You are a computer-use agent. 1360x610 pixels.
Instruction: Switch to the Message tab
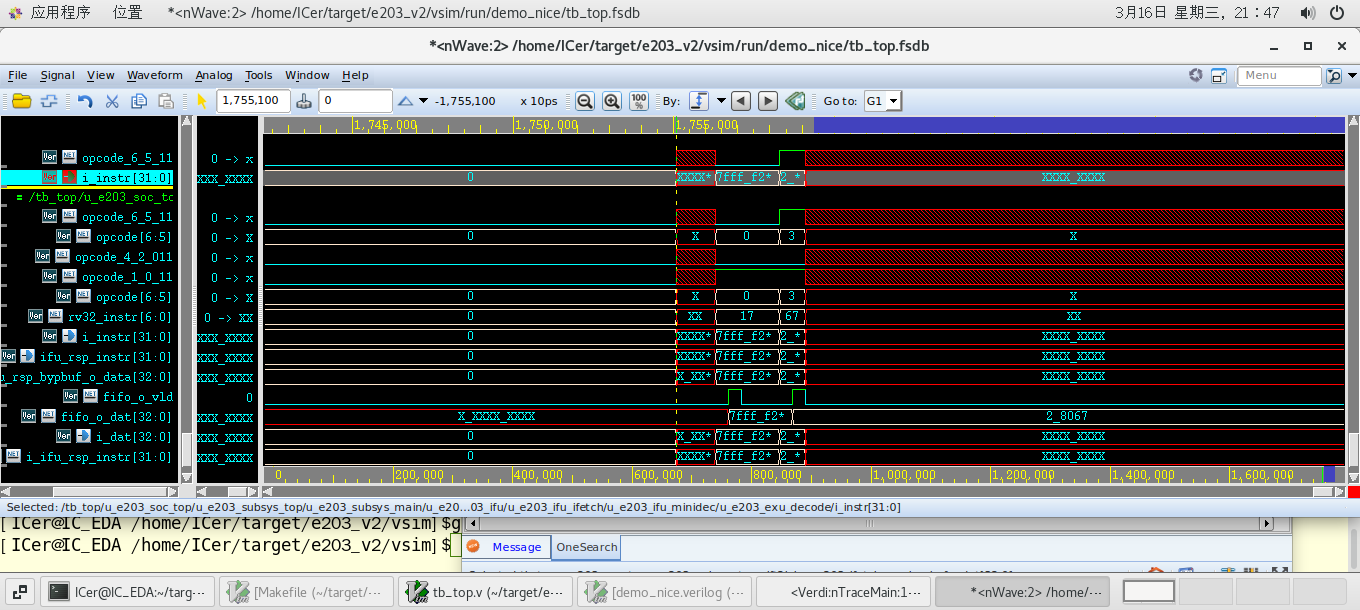516,547
